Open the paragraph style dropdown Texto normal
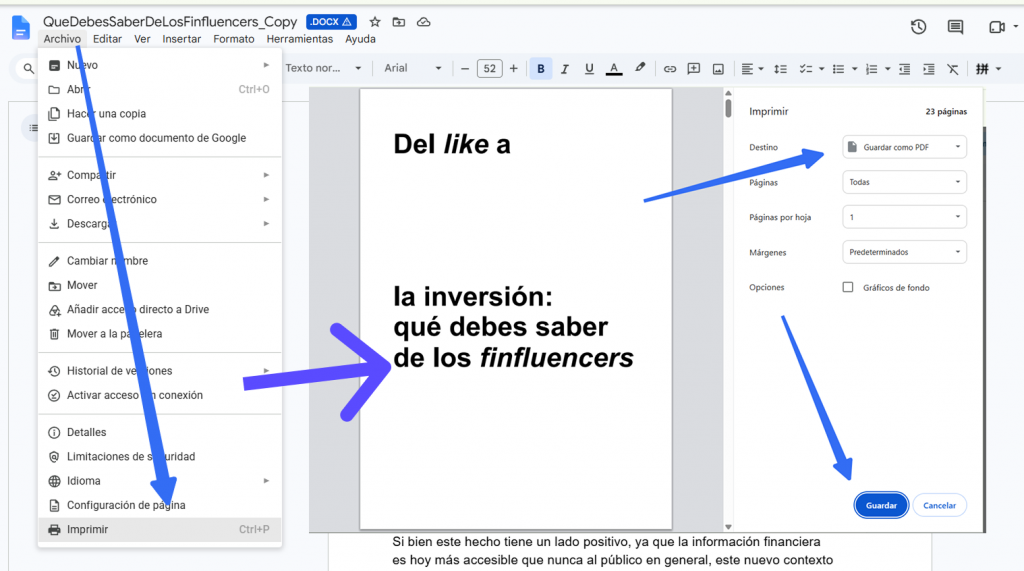 click(323, 68)
